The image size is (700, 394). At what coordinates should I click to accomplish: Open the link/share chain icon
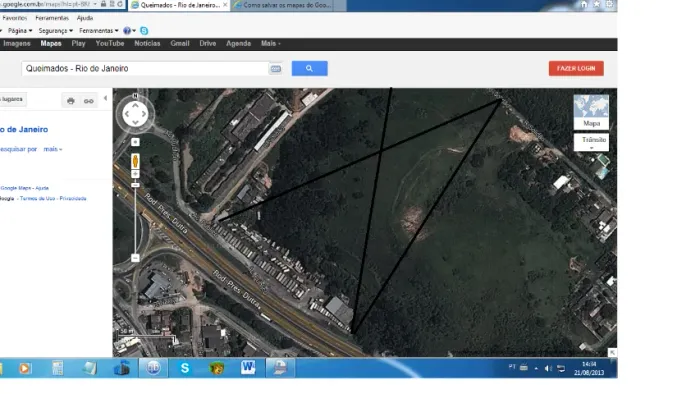89,101
